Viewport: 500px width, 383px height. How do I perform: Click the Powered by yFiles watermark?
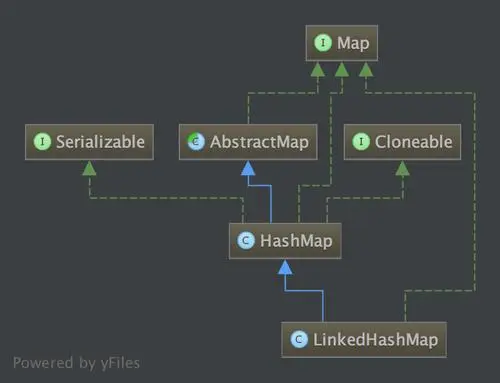click(76, 363)
